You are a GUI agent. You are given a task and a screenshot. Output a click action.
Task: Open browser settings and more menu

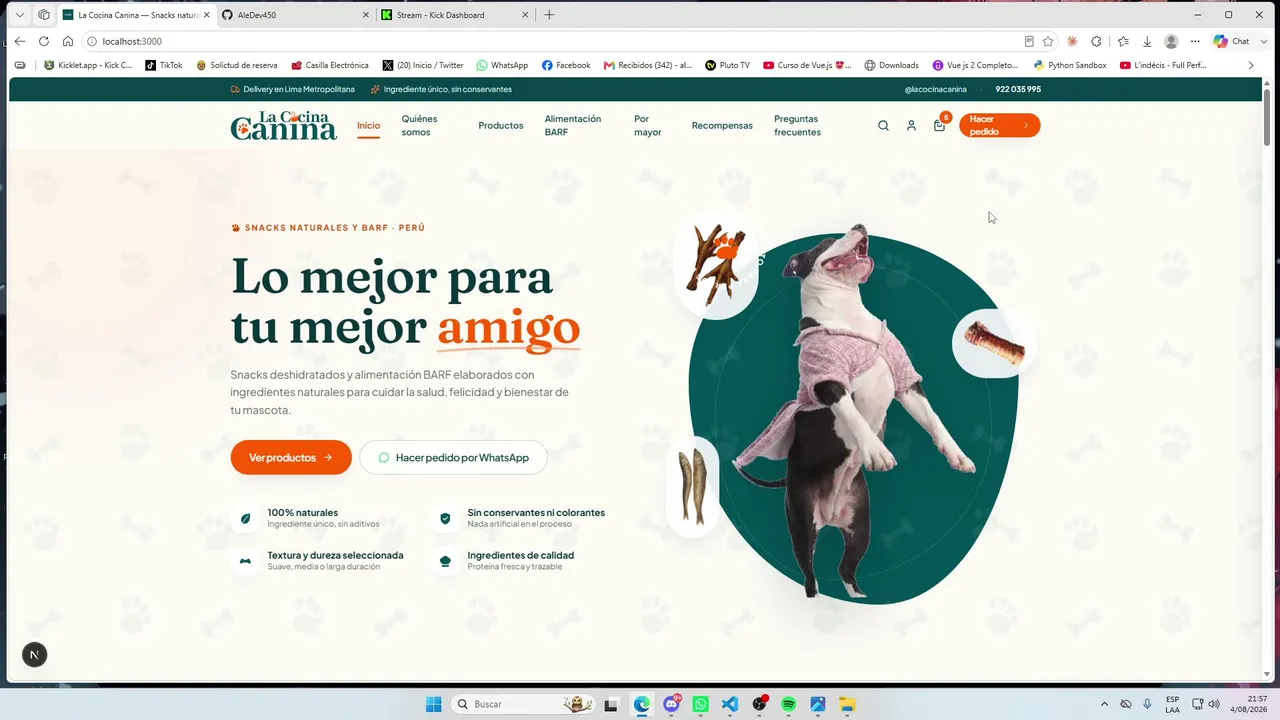click(x=1195, y=41)
